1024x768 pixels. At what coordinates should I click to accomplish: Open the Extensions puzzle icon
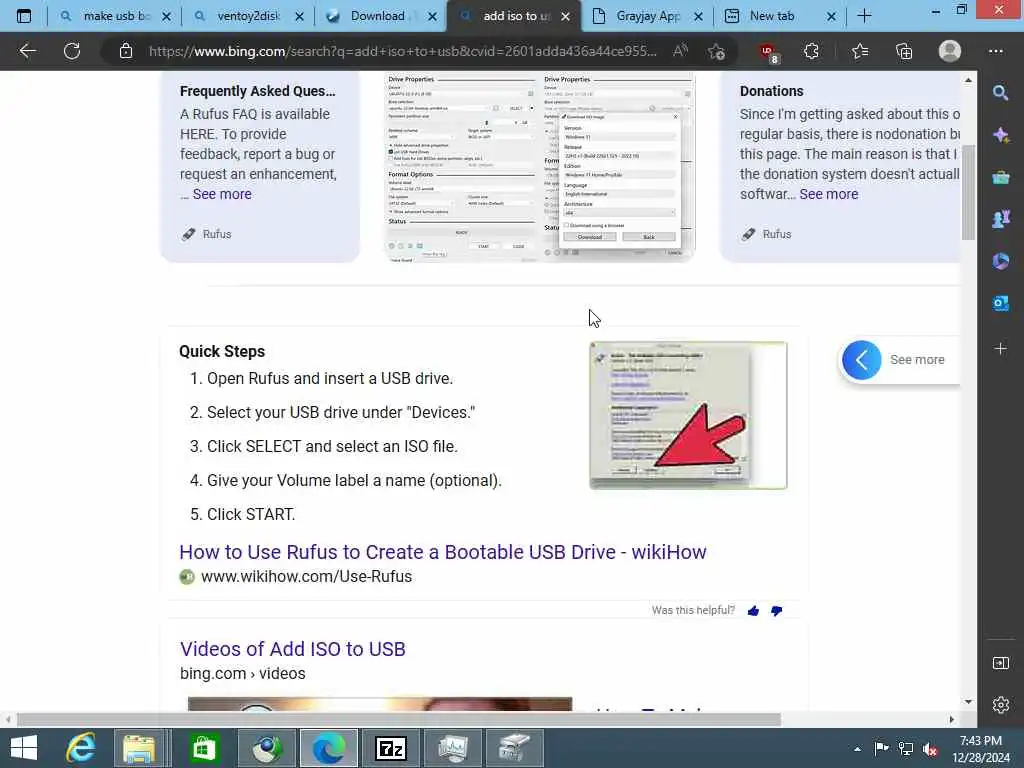click(x=811, y=51)
